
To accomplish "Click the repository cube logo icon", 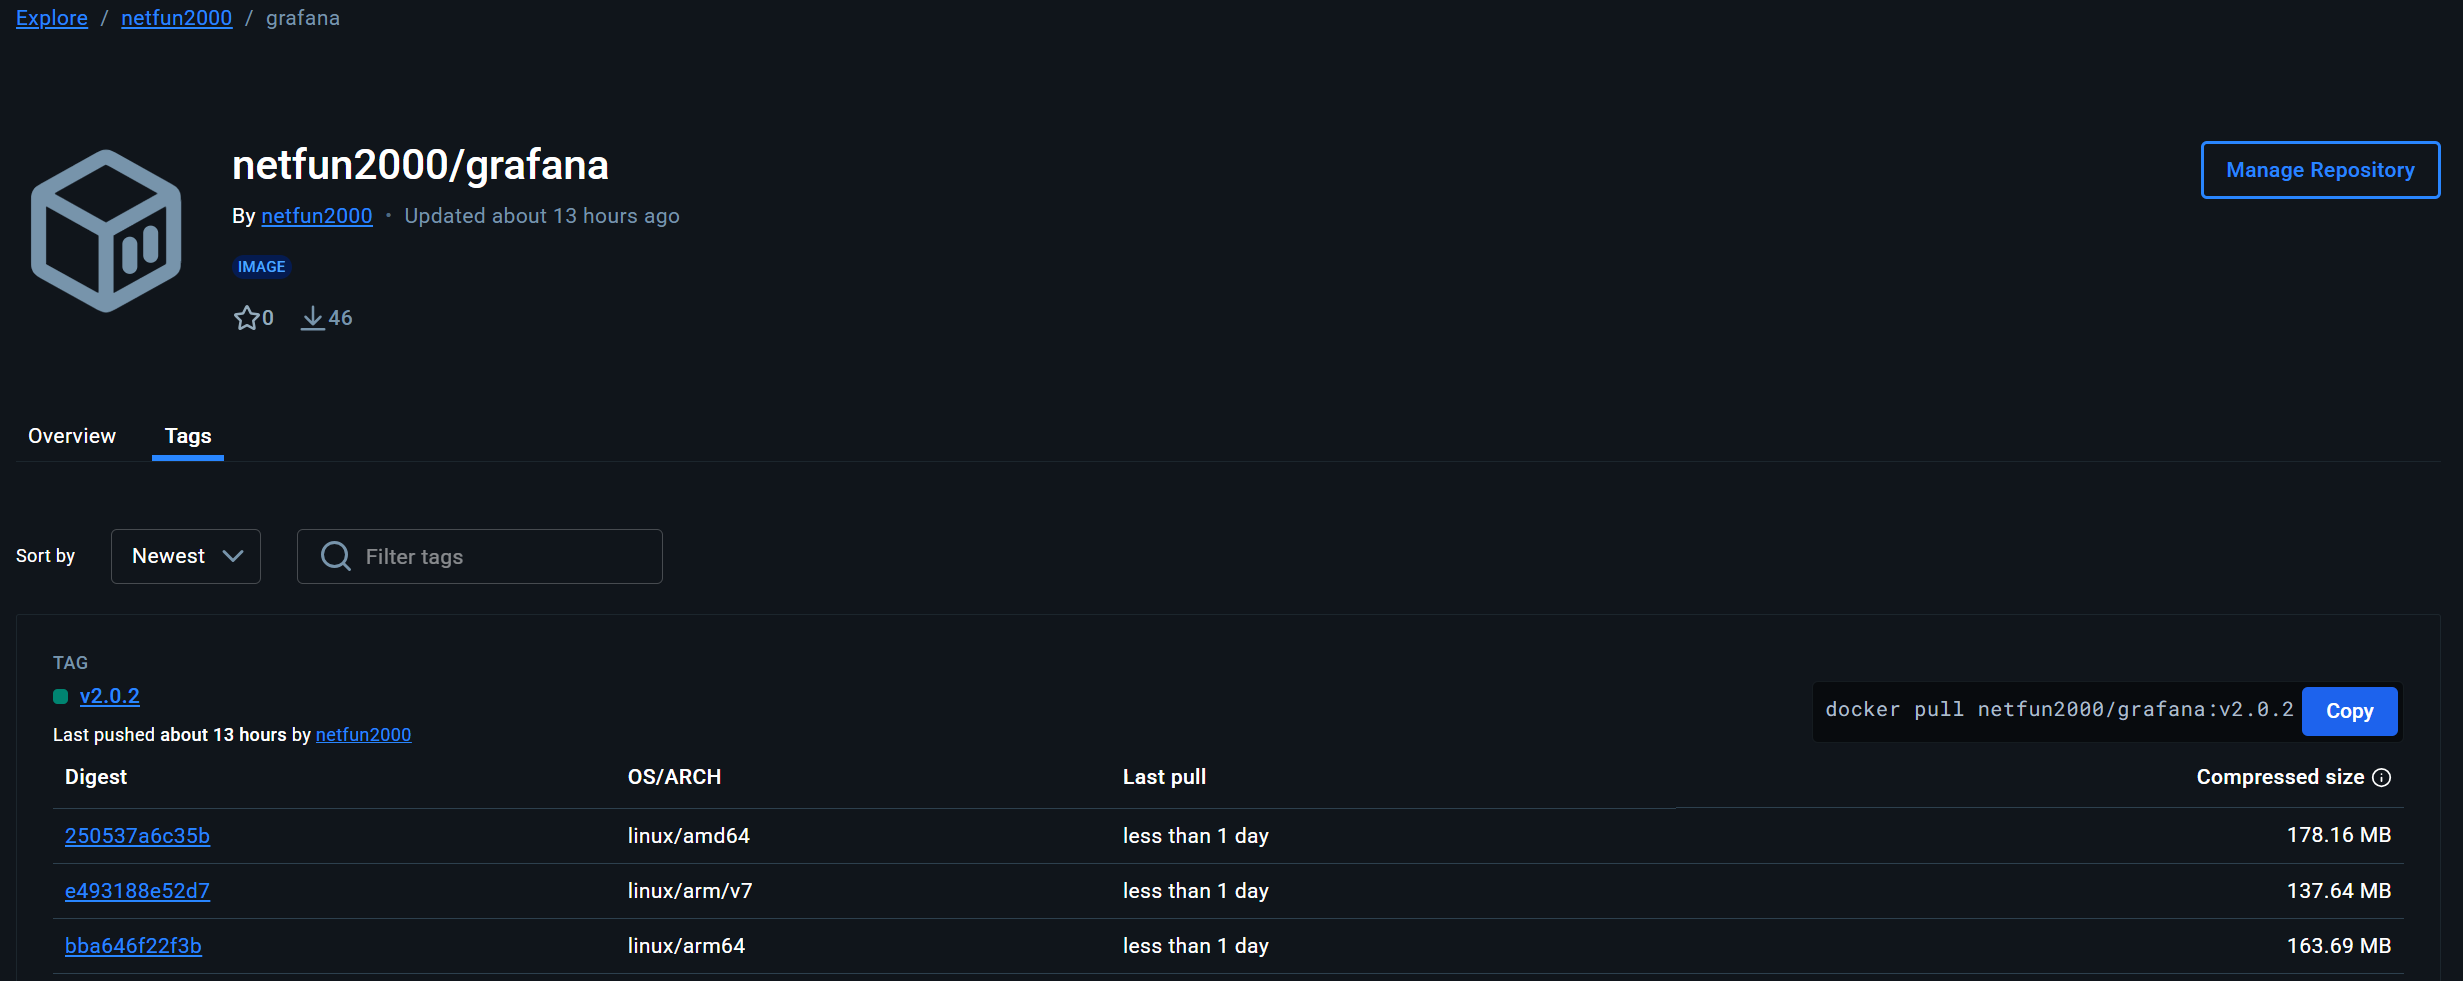I will (x=106, y=231).
